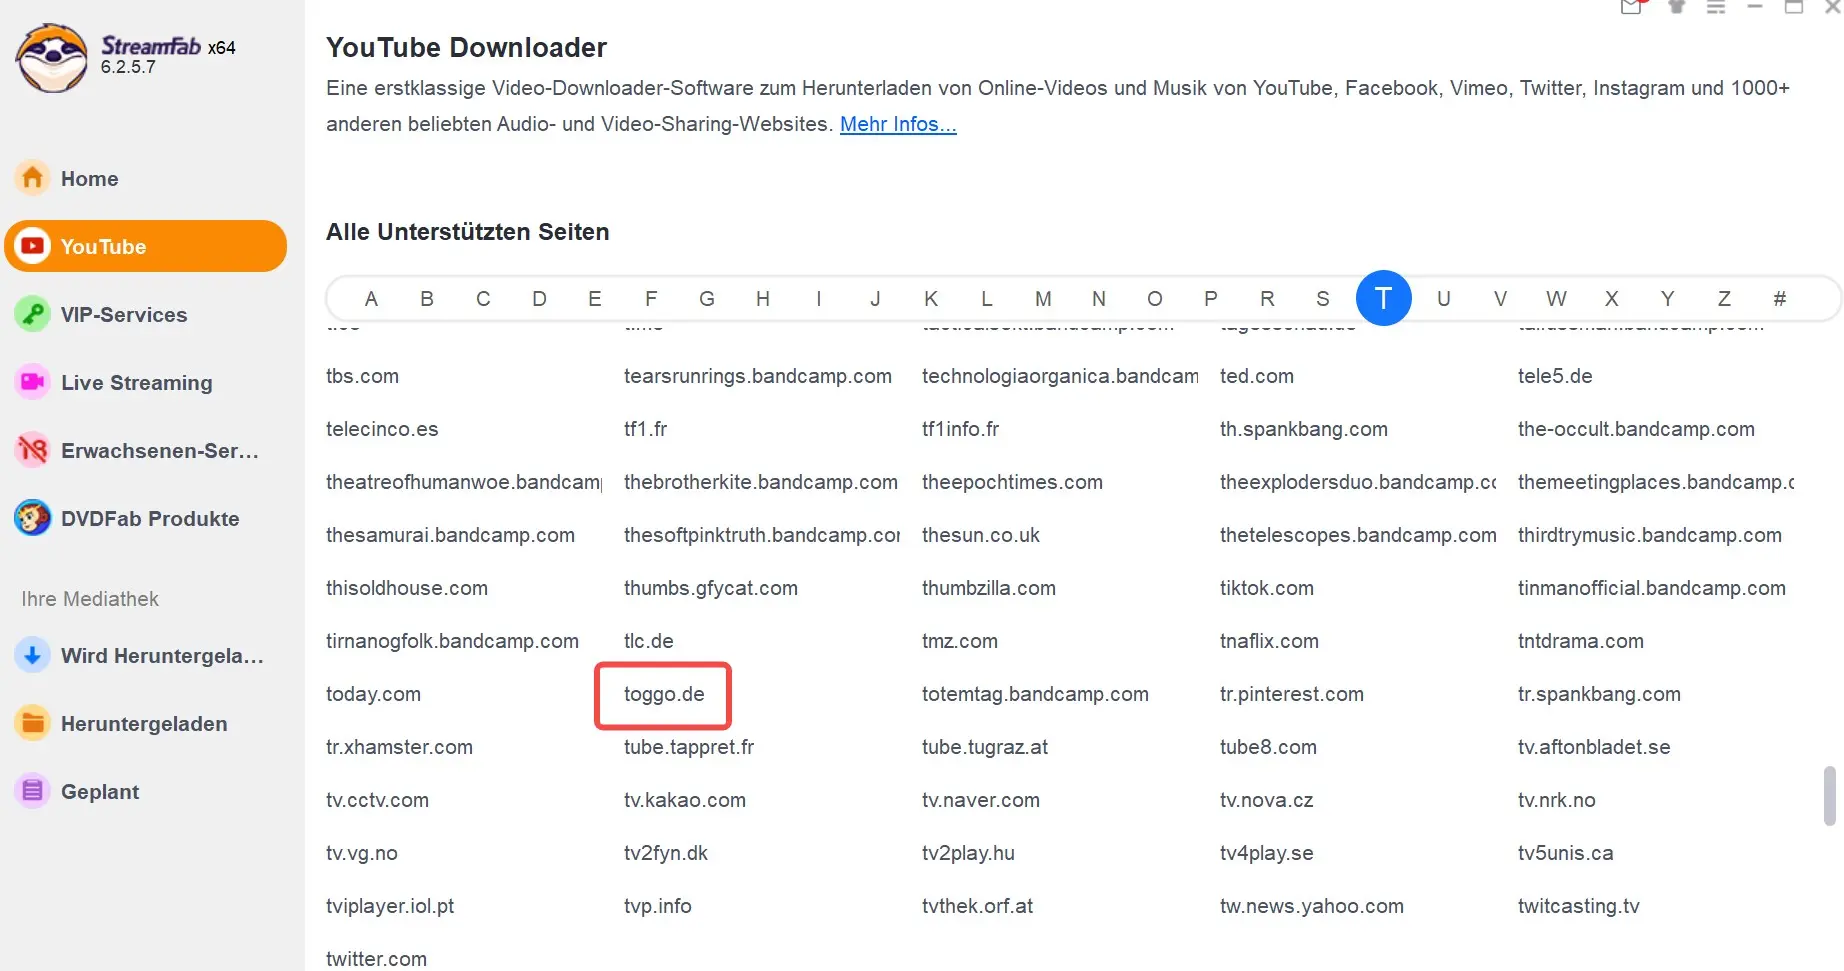The image size is (1844, 971).
Task: Click the tf1info.fr site entry
Action: (960, 429)
